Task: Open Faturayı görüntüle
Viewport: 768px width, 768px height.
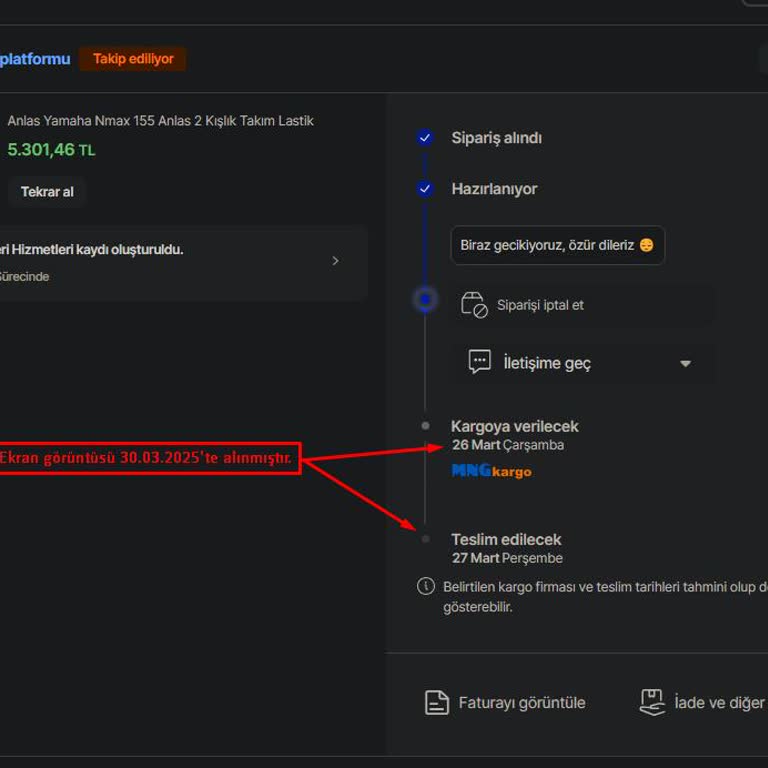Action: click(x=521, y=703)
